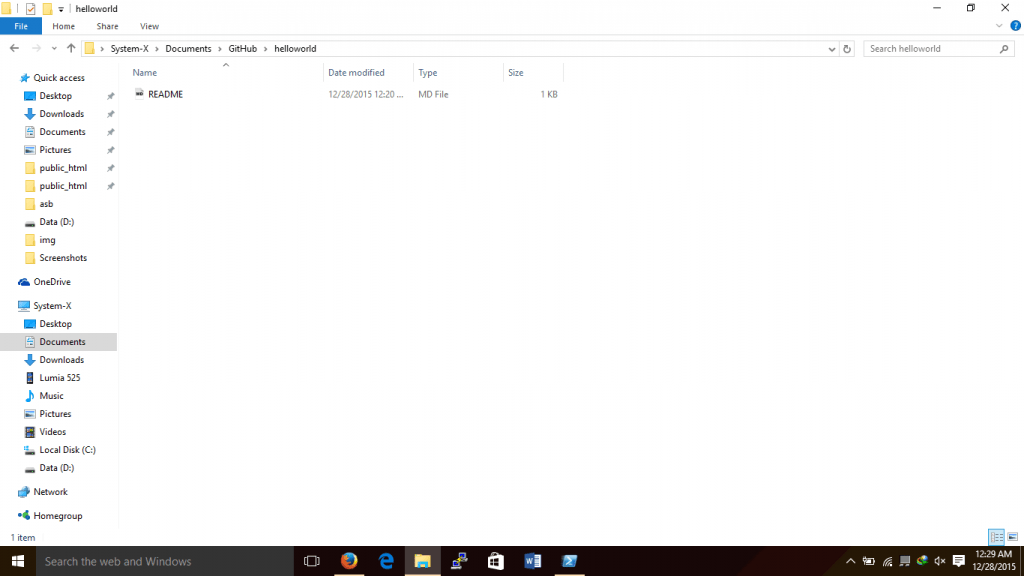Click Search the web and Windows box
This screenshot has height=576, width=1024.
(x=165, y=561)
